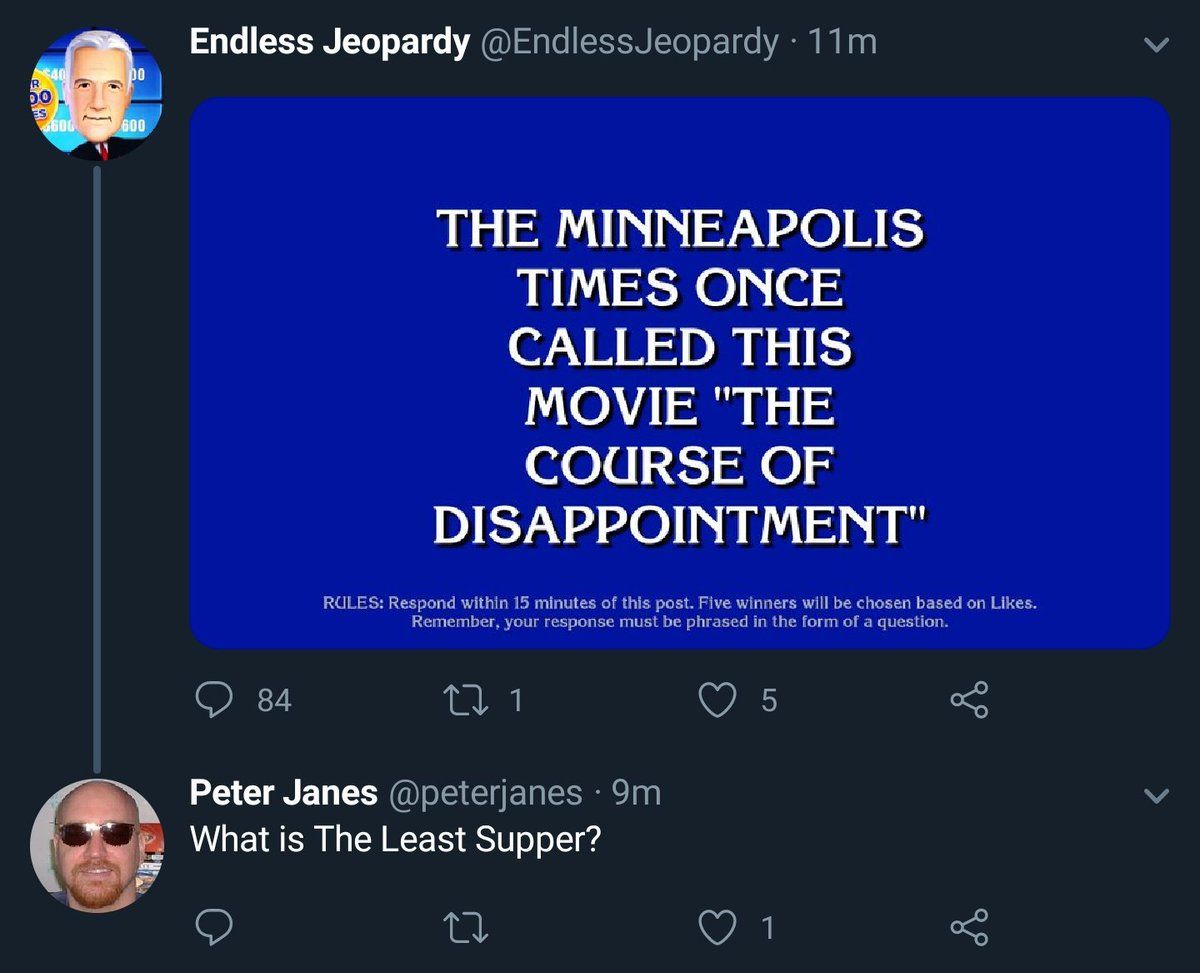
Task: Open the reply text 'What is The Least Supper?'
Action: tap(396, 838)
